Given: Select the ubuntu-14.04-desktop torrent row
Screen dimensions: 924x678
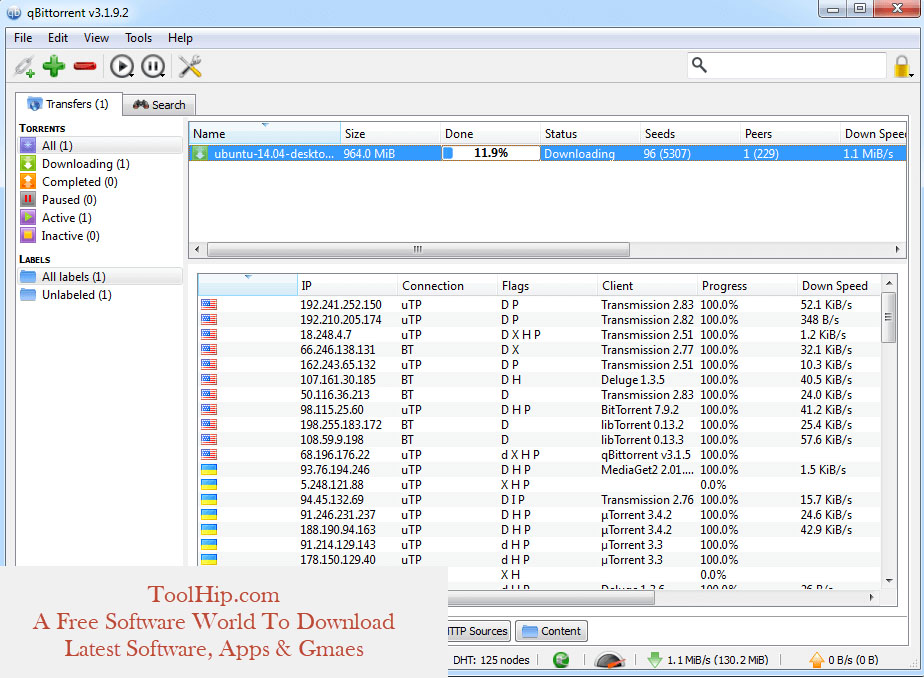Looking at the screenshot, I should pos(547,154).
